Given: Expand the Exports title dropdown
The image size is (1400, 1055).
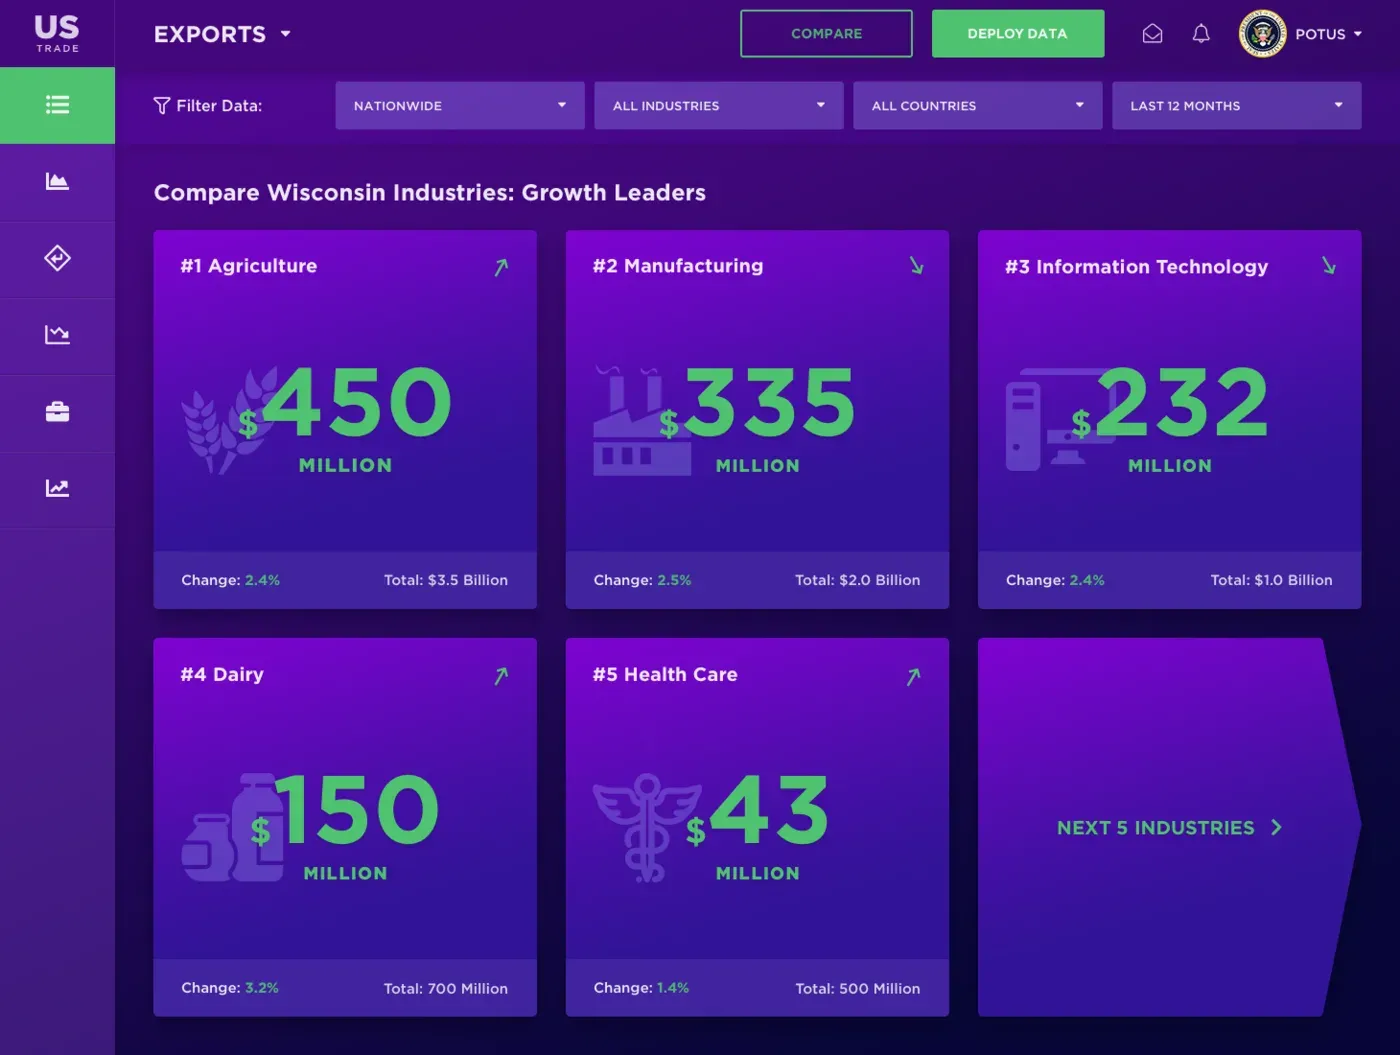Looking at the screenshot, I should click(222, 34).
